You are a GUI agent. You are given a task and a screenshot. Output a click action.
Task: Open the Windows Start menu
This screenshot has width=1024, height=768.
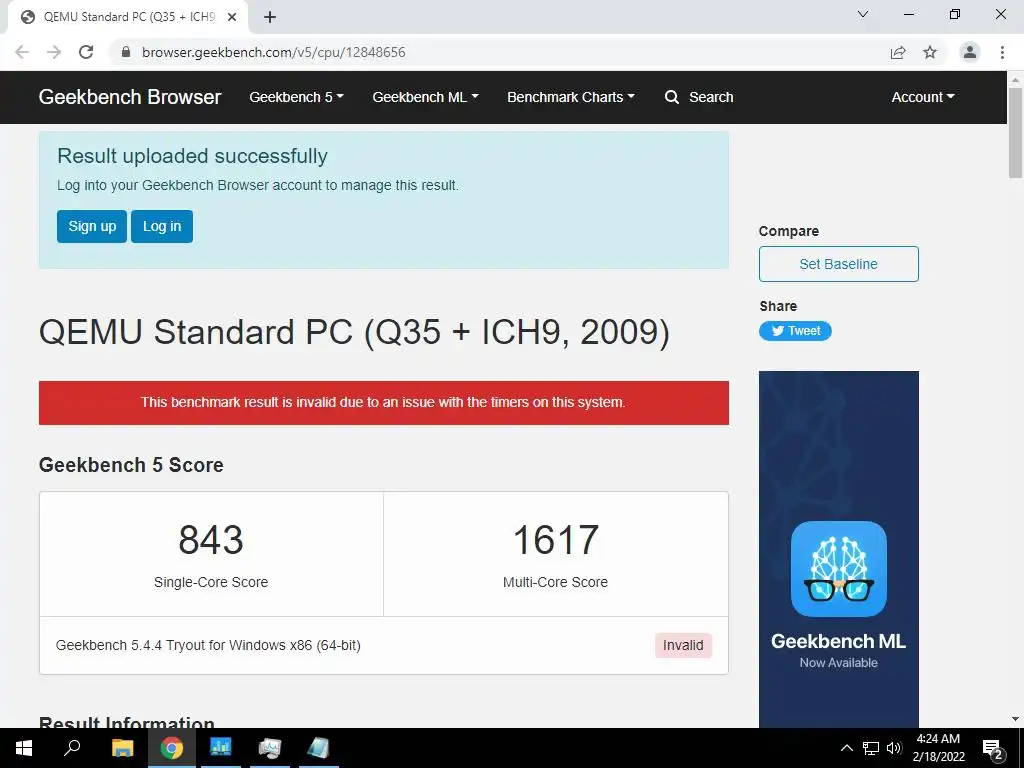point(24,748)
